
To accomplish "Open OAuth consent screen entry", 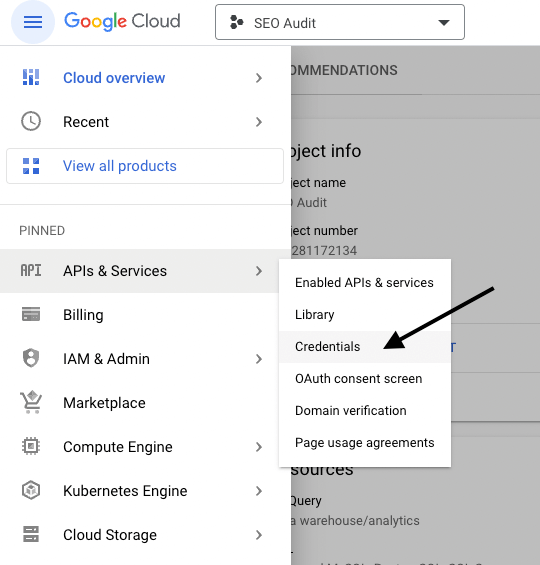I will 365,379.
